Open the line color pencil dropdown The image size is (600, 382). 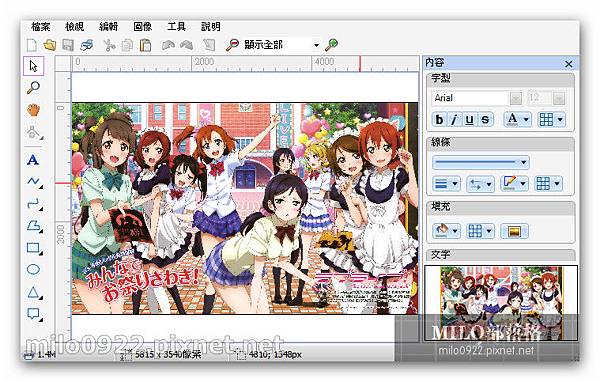[514, 184]
